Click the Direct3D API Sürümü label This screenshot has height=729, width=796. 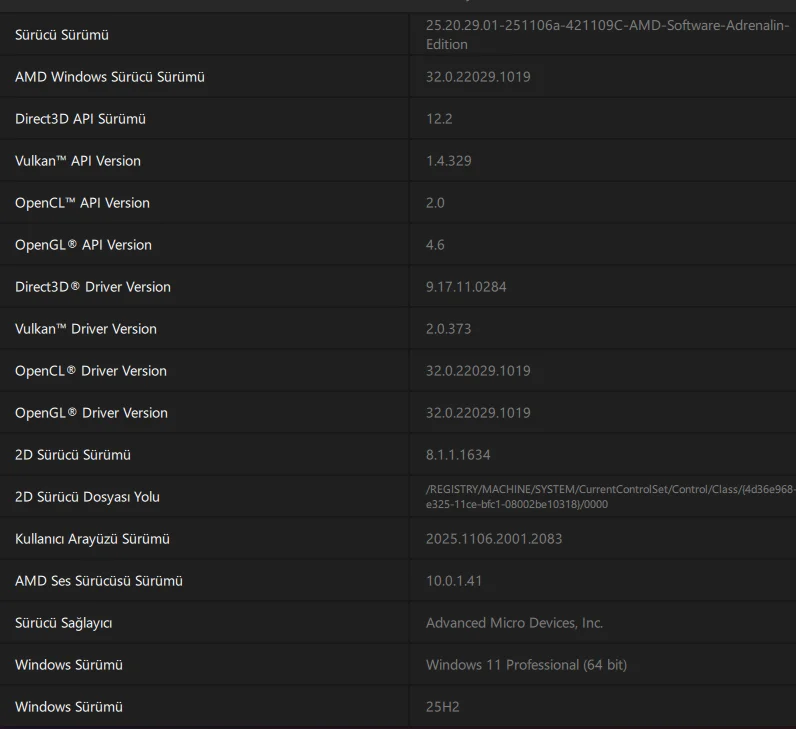tap(80, 119)
